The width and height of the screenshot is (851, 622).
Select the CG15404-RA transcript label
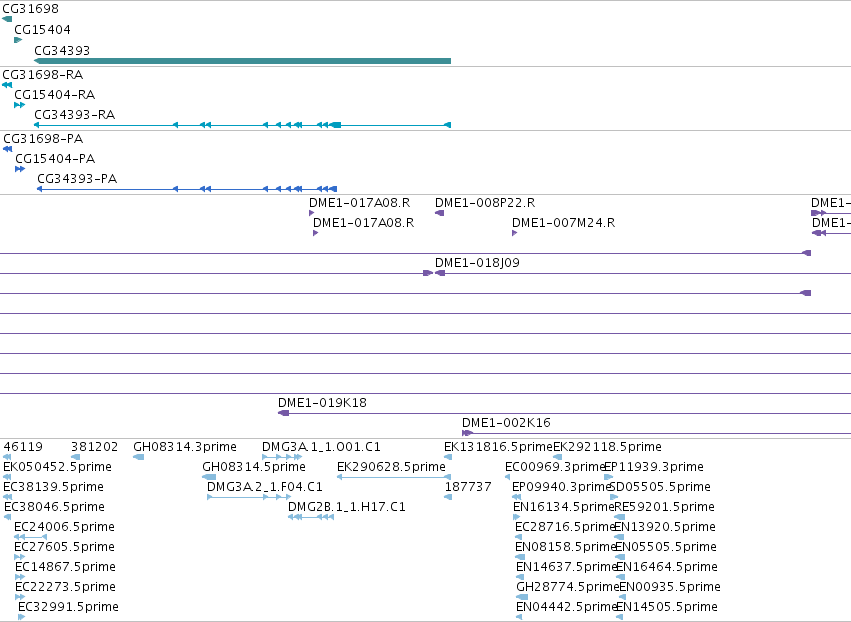click(x=55, y=94)
